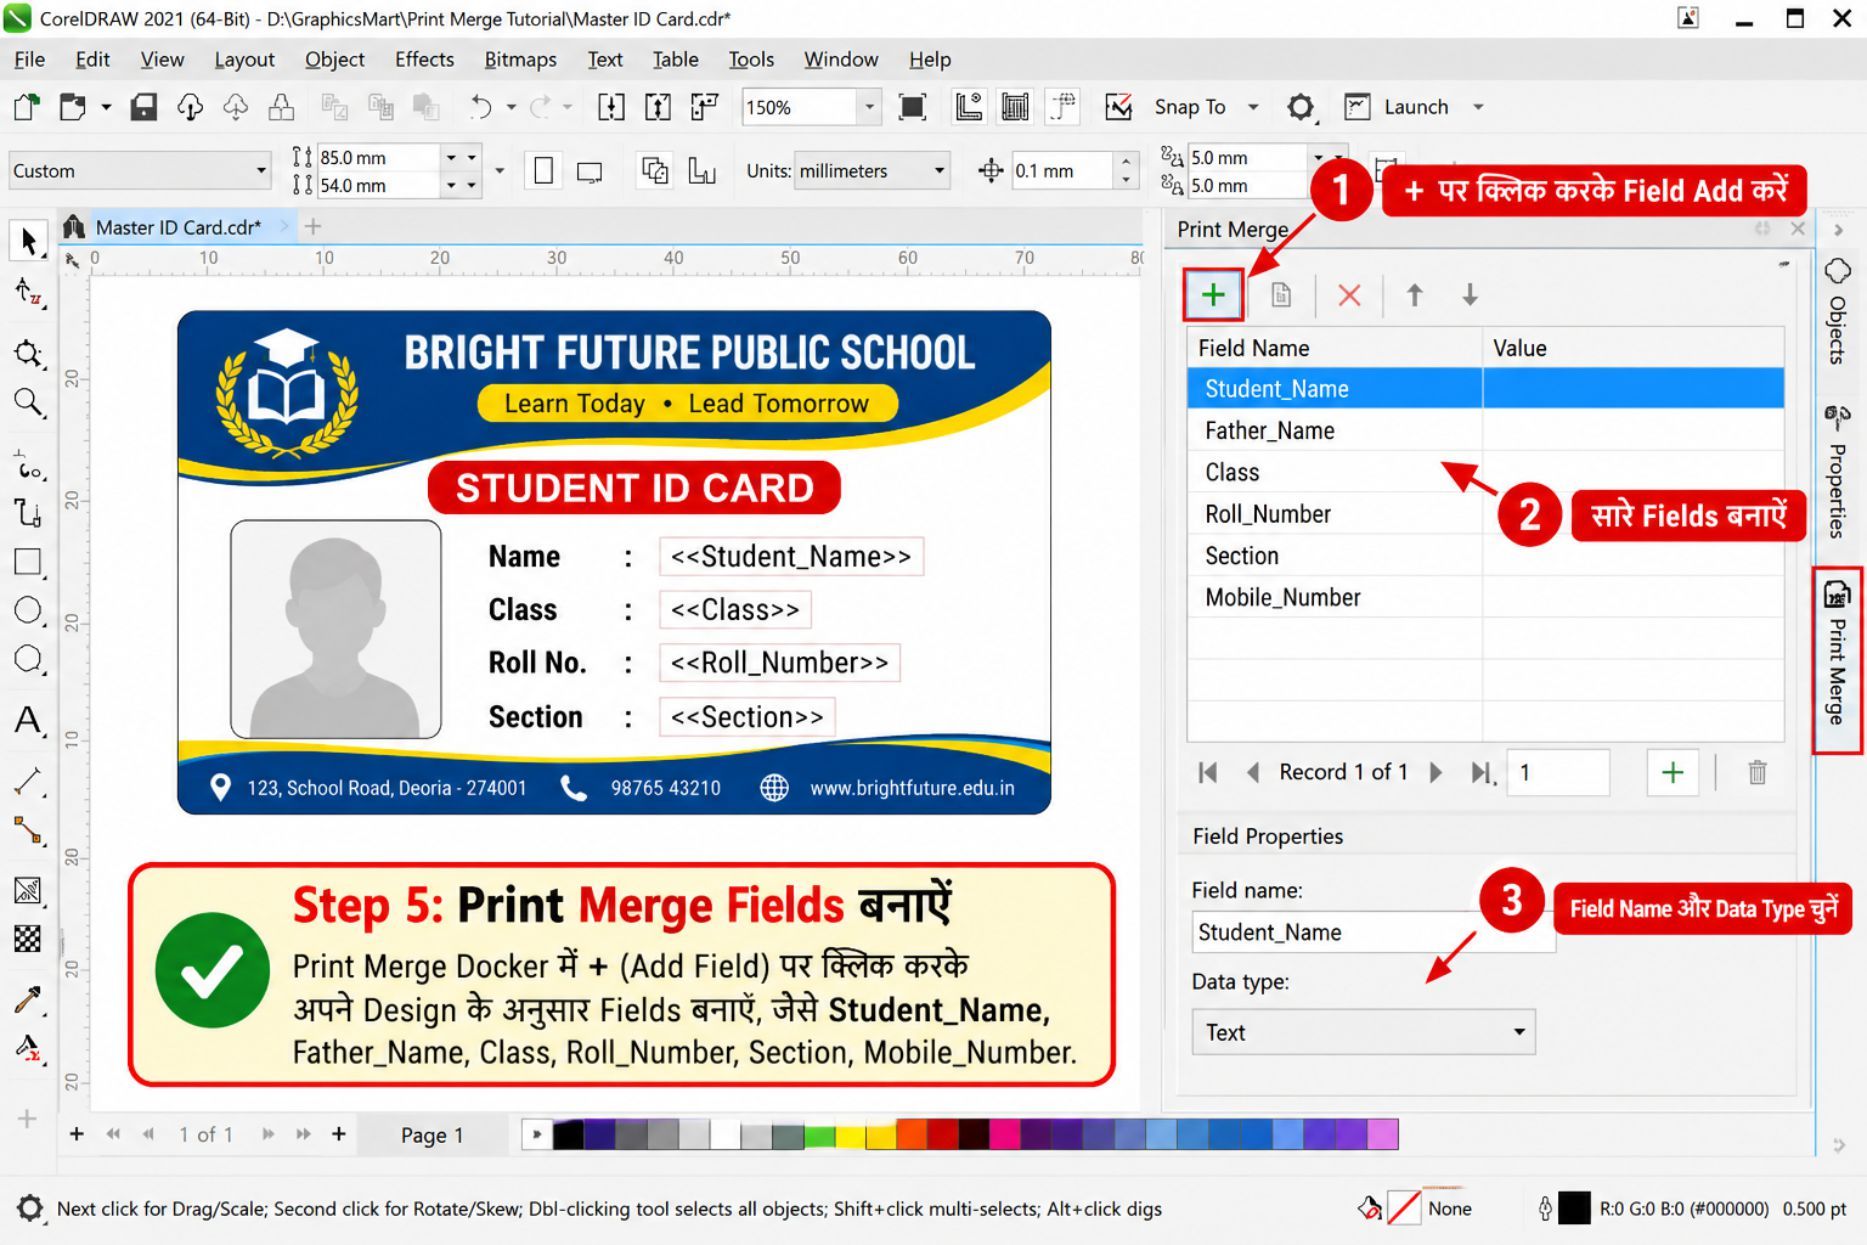Screen dimensions: 1867x1245
Task: Click the Field name input box
Action: (1373, 932)
